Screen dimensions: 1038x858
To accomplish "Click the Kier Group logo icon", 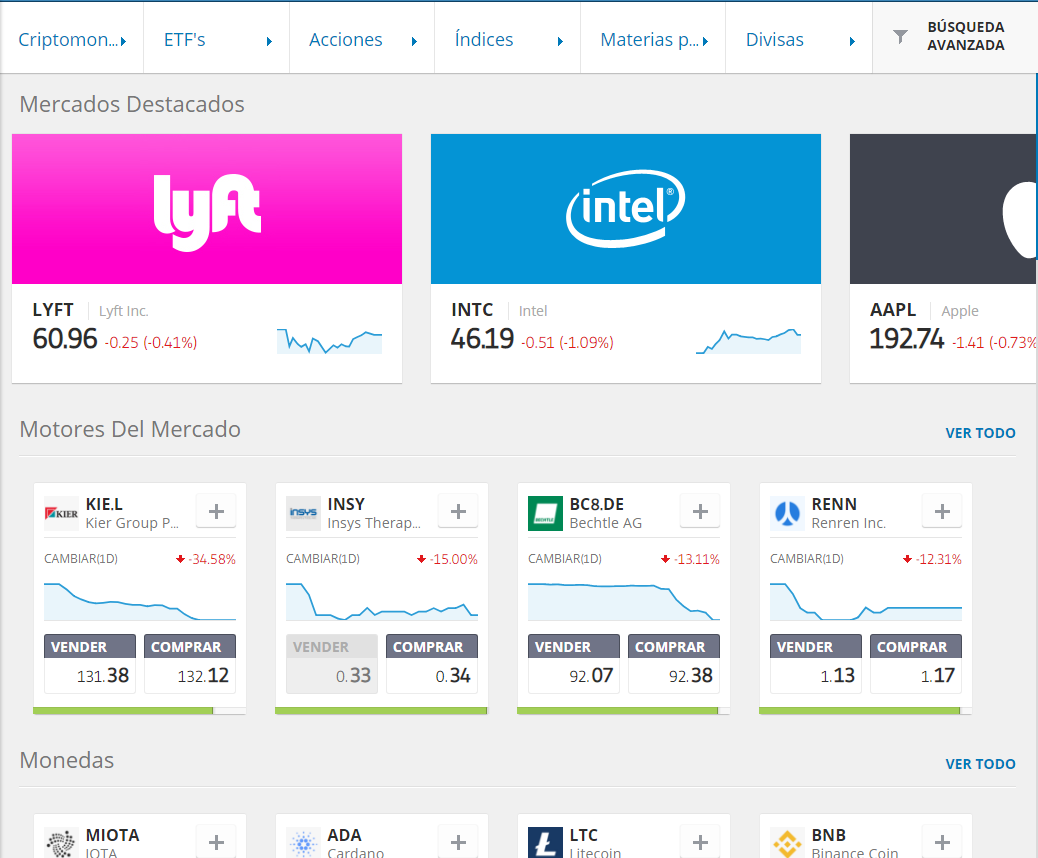I will (62, 514).
